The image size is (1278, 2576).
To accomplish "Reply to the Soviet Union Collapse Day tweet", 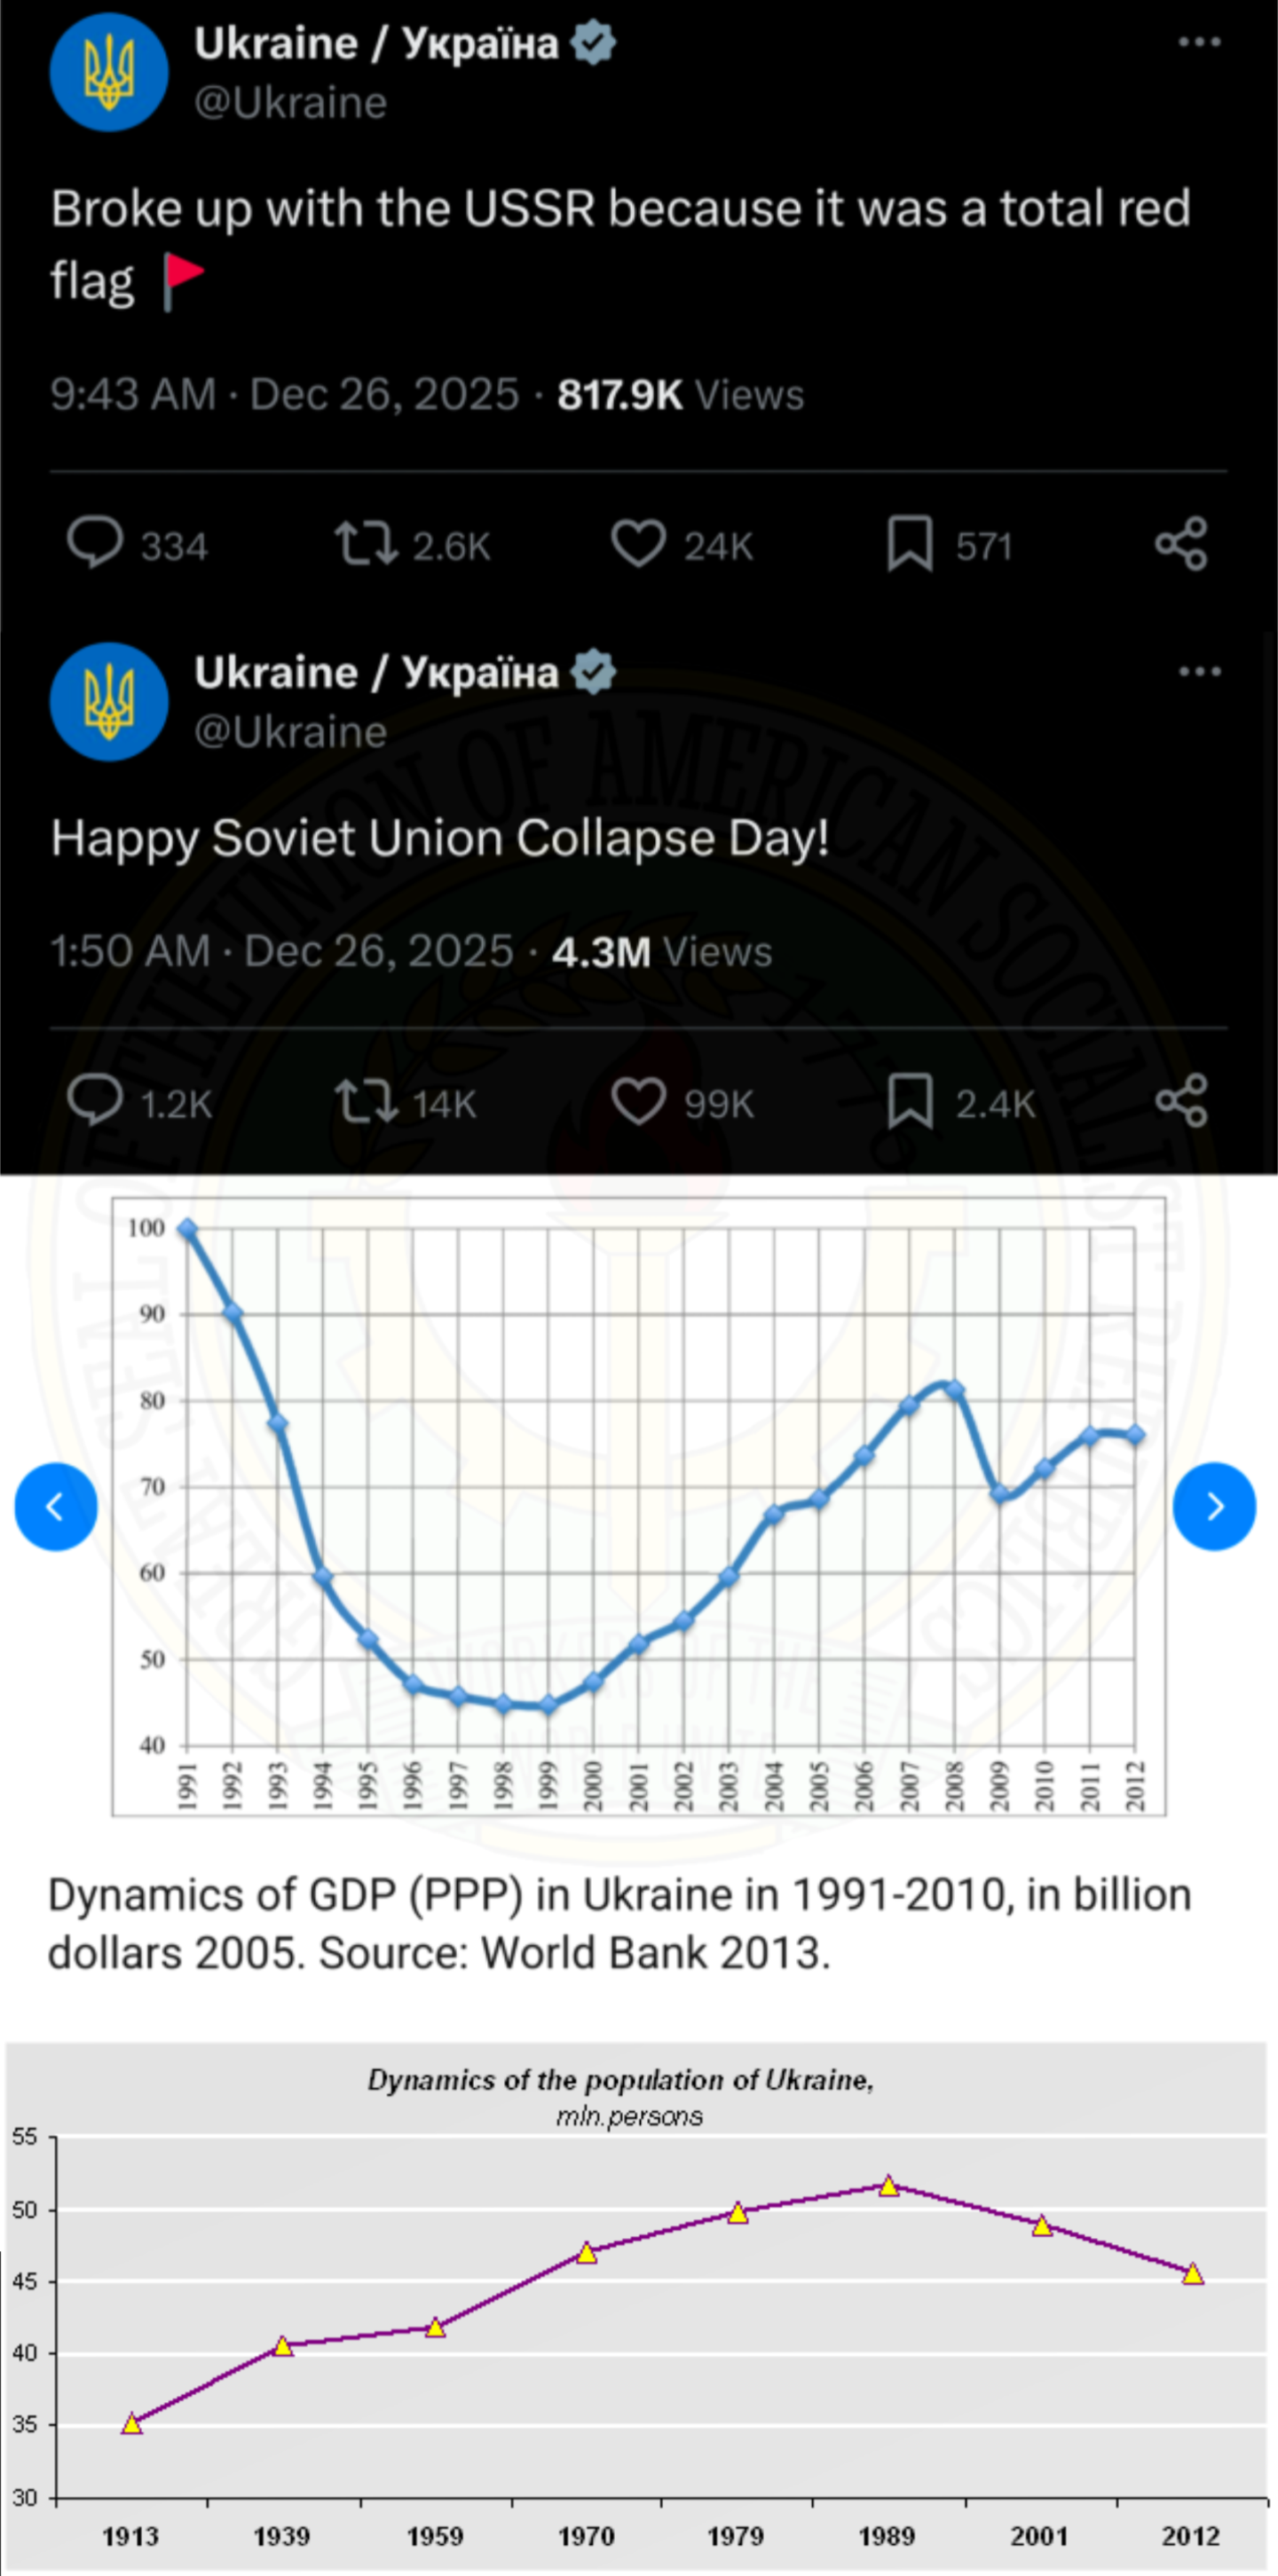I will pyautogui.click(x=95, y=1100).
